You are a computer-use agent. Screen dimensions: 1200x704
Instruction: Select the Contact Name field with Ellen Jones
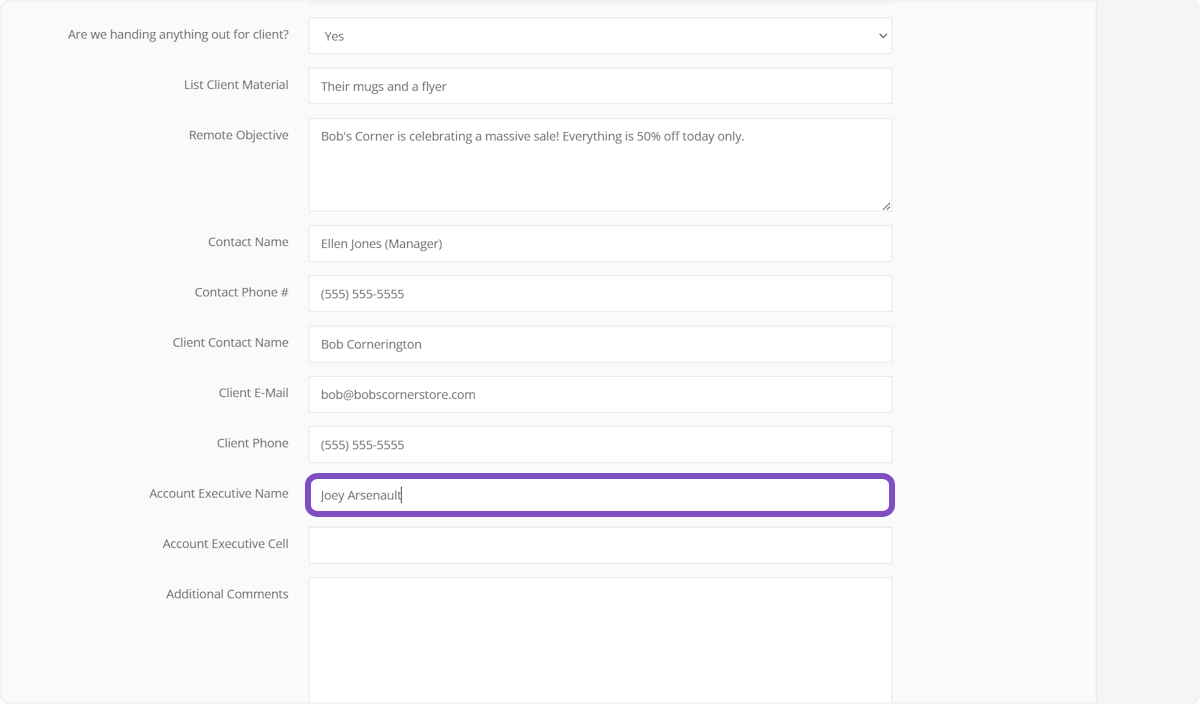pos(599,243)
